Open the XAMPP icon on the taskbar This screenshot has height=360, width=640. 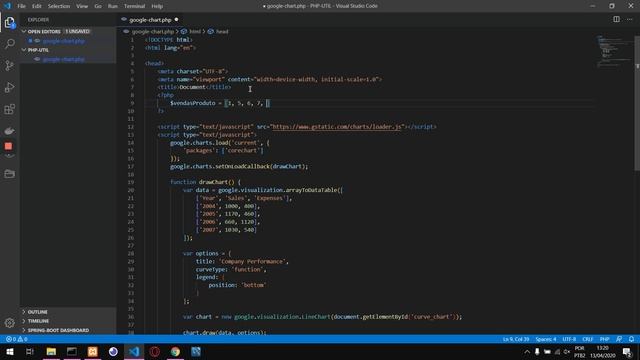(93, 351)
